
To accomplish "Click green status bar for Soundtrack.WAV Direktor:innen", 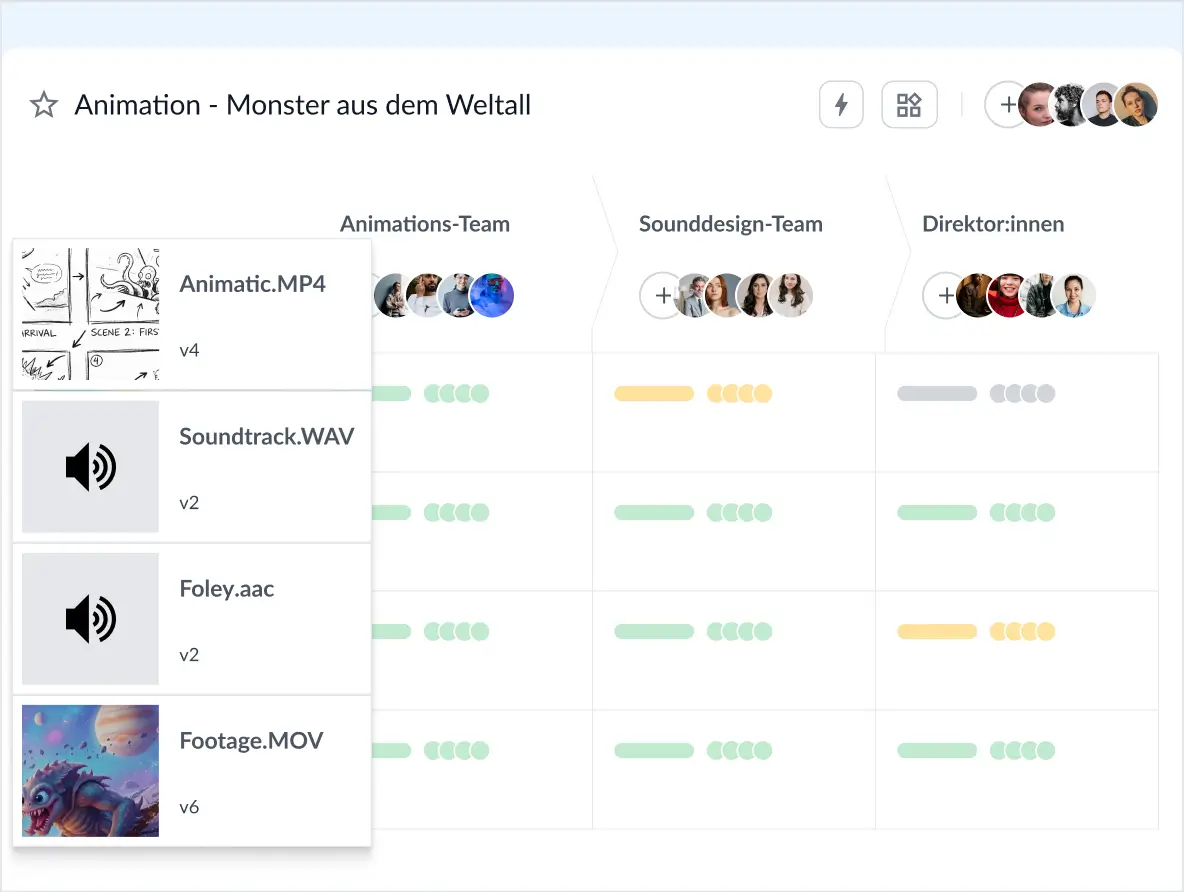I will [937, 513].
